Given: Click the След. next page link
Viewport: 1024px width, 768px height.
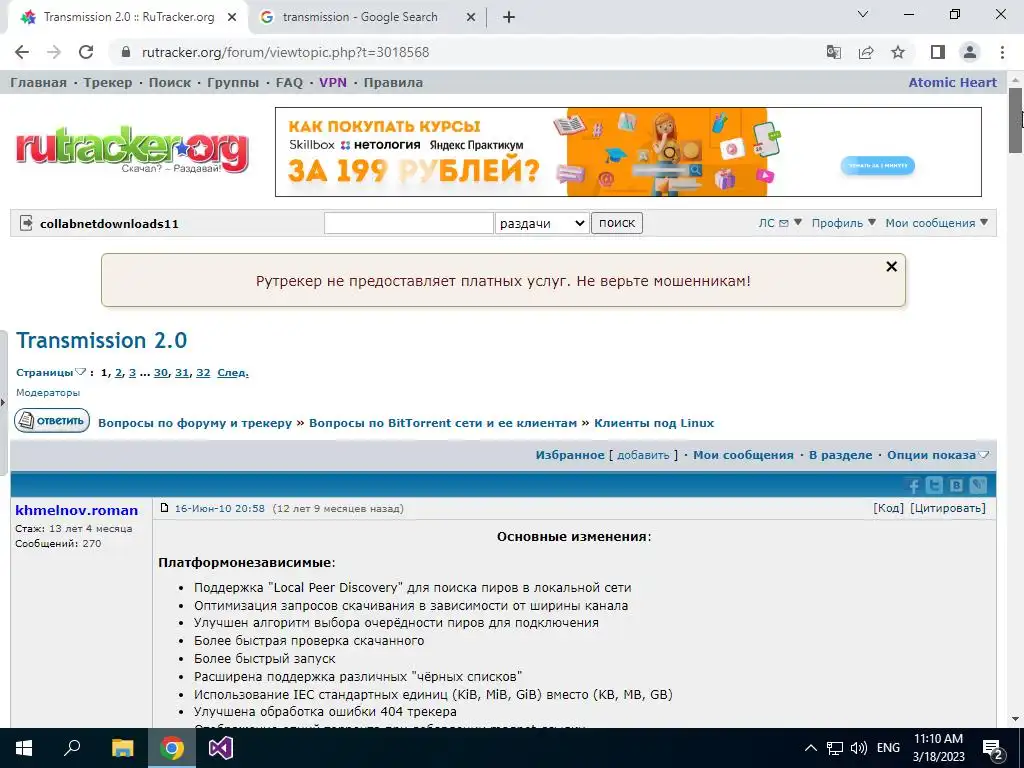Looking at the screenshot, I should (233, 373).
